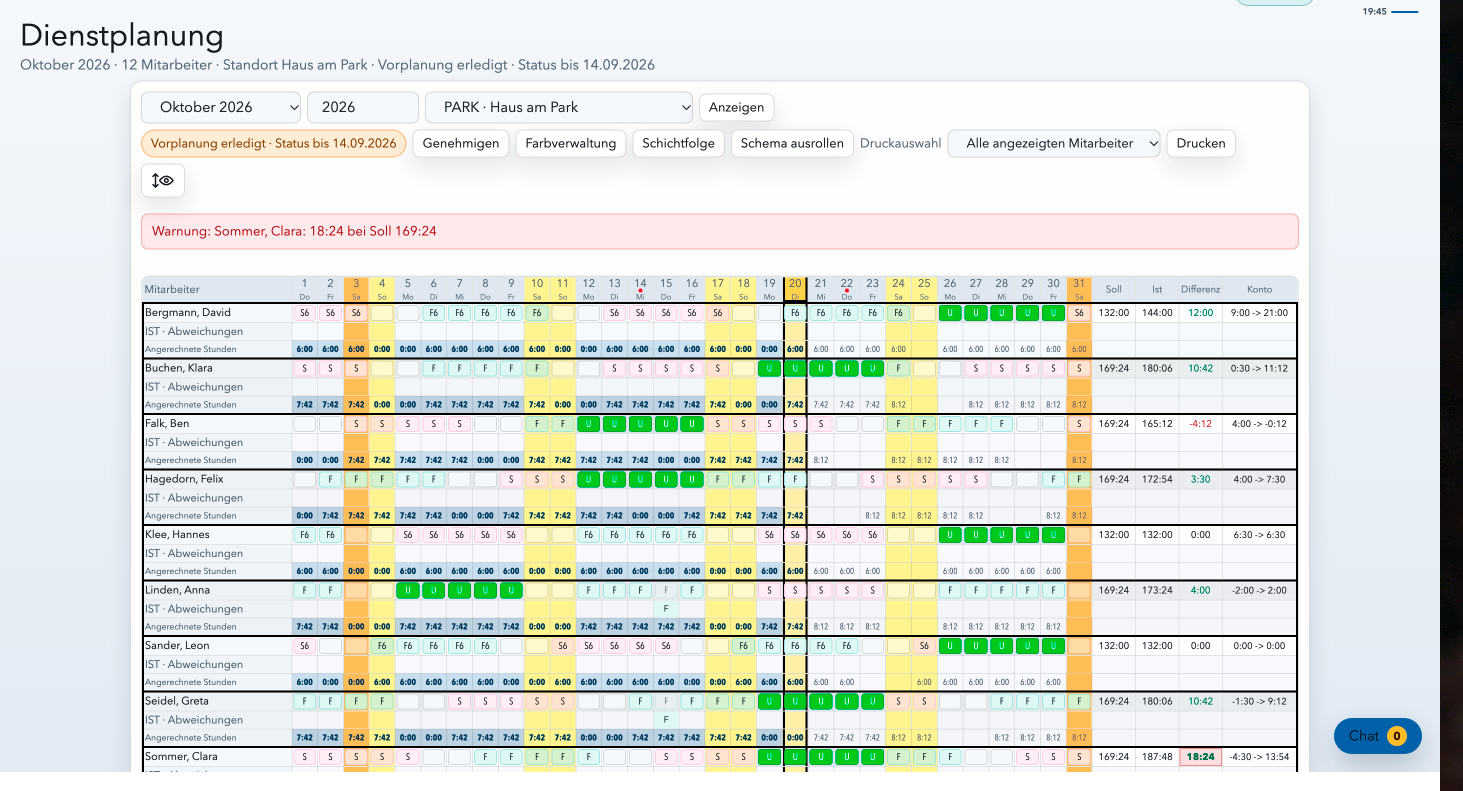Image resolution: width=1463 pixels, height=791 pixels.
Task: Click Bergmann's Konto value 9:00 -> 21:00
Action: point(1260,313)
